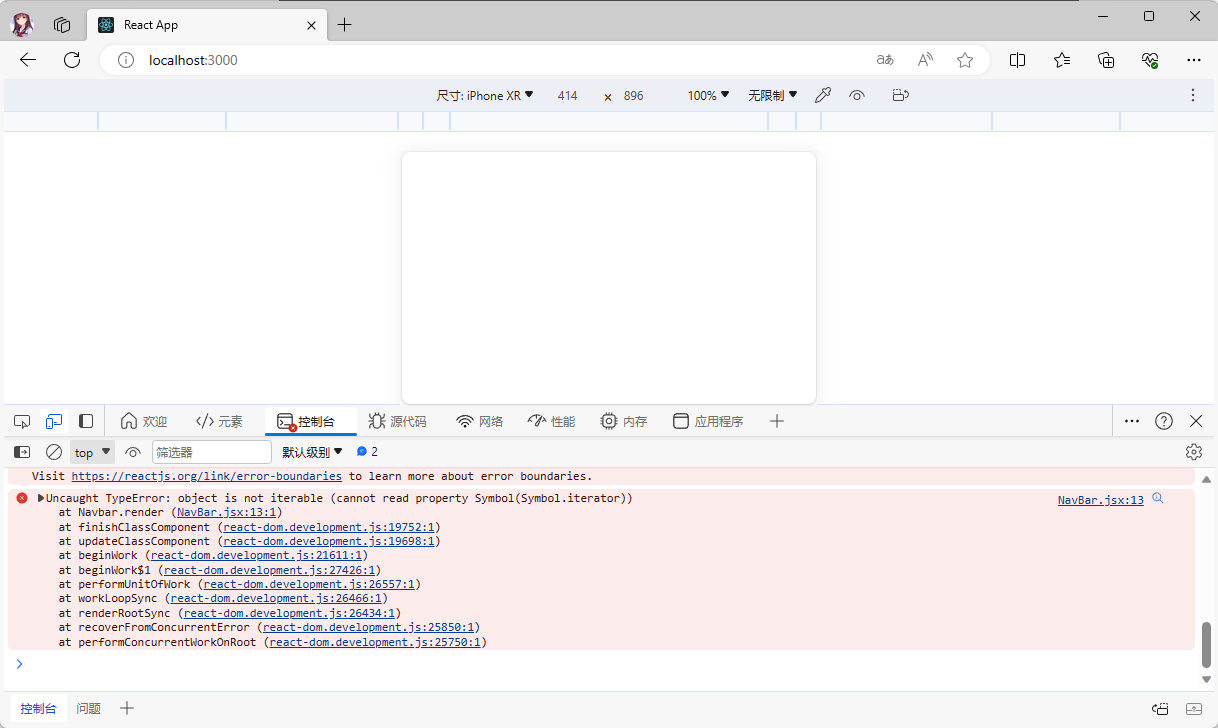Screen dimensions: 1218x728
Task: Open the iPhone XR device size dropdown
Action: [x=485, y=95]
